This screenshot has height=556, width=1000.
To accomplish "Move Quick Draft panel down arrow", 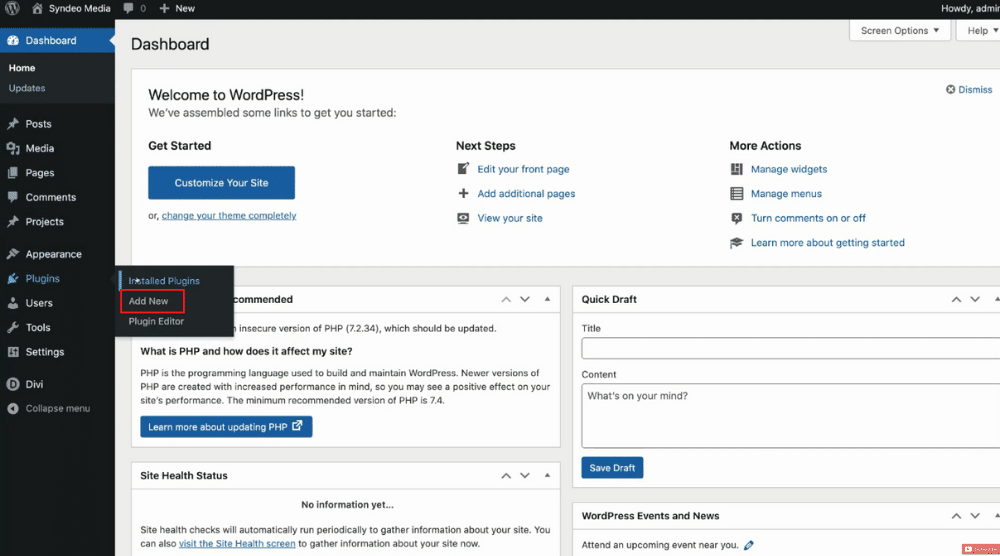I will pyautogui.click(x=975, y=300).
